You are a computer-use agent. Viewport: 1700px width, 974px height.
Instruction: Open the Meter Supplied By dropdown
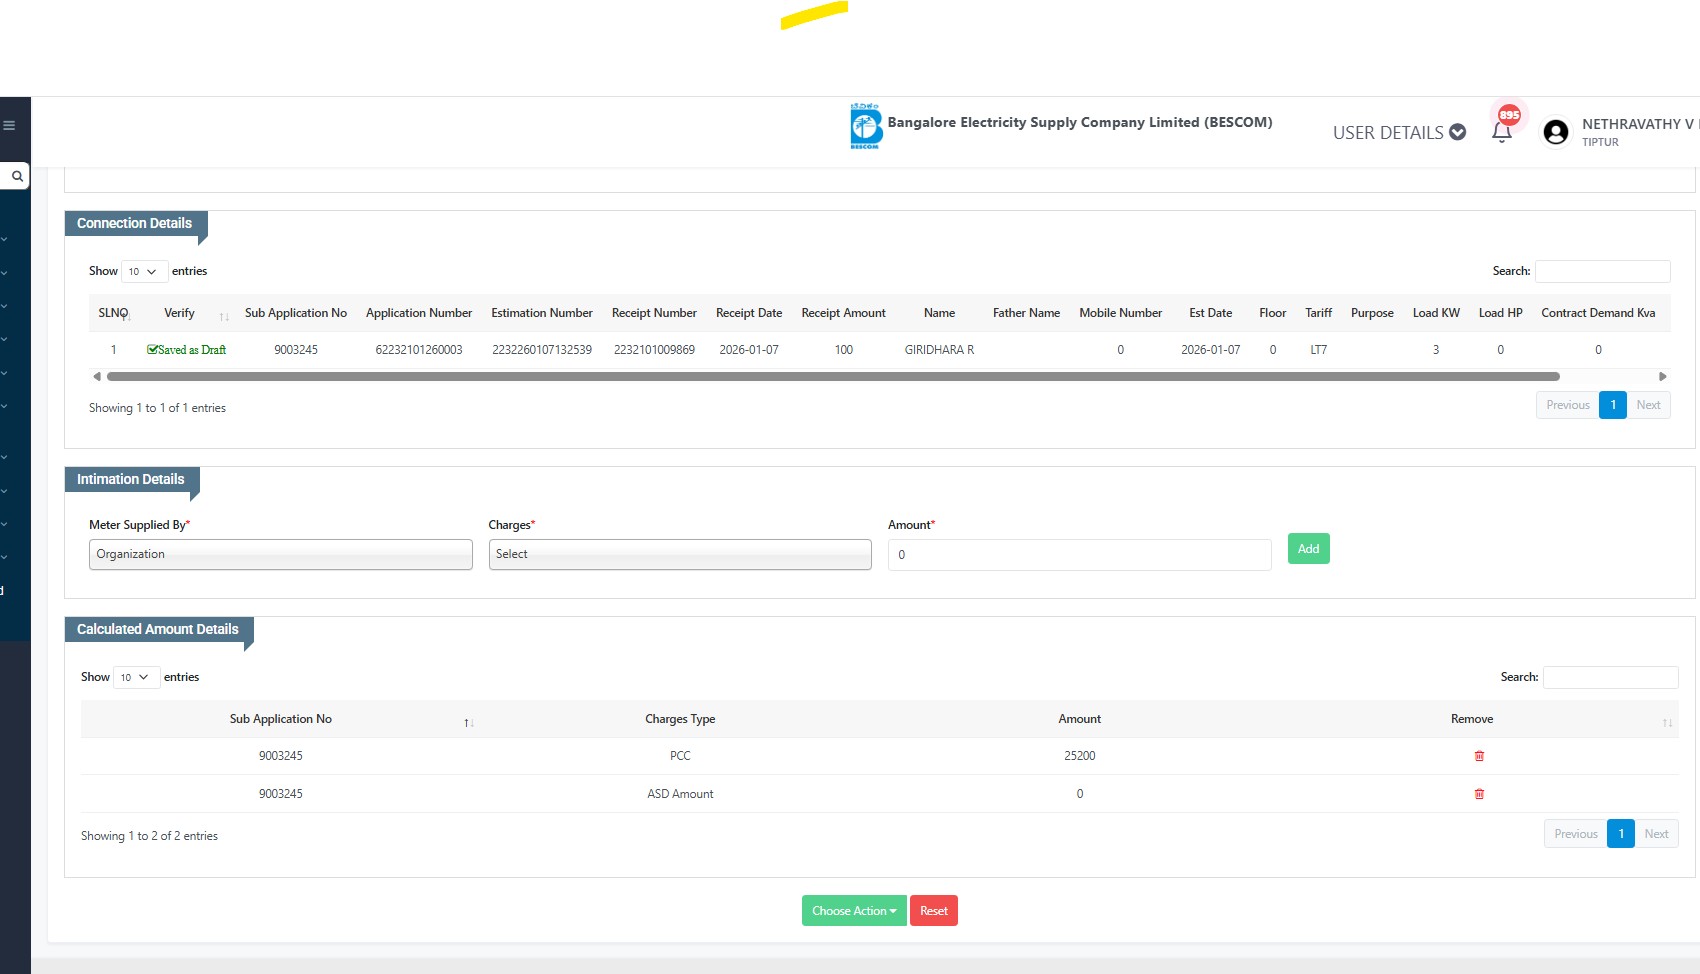(280, 555)
